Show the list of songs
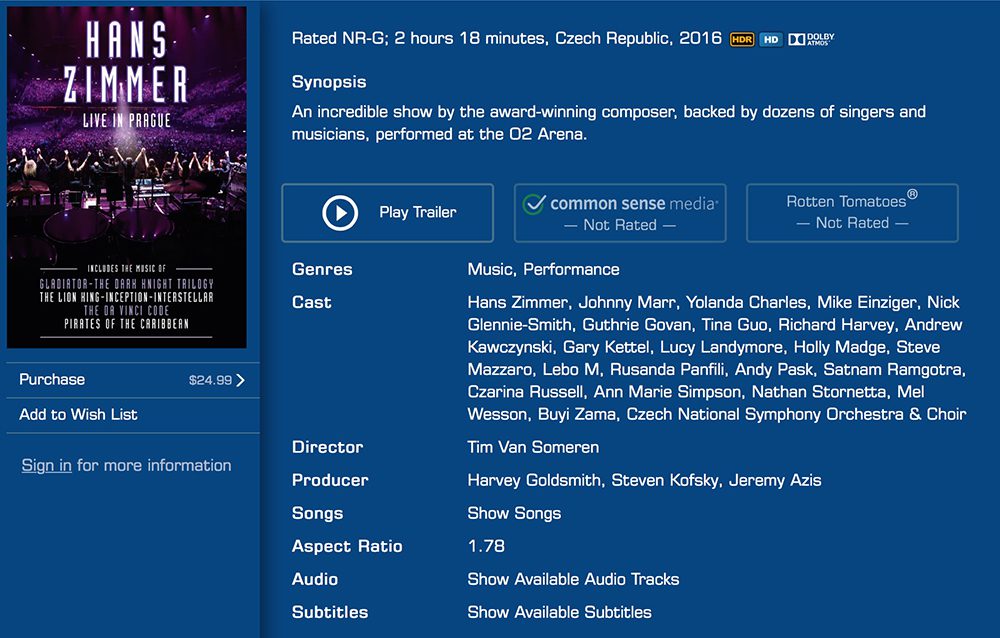1000x638 pixels. (514, 513)
